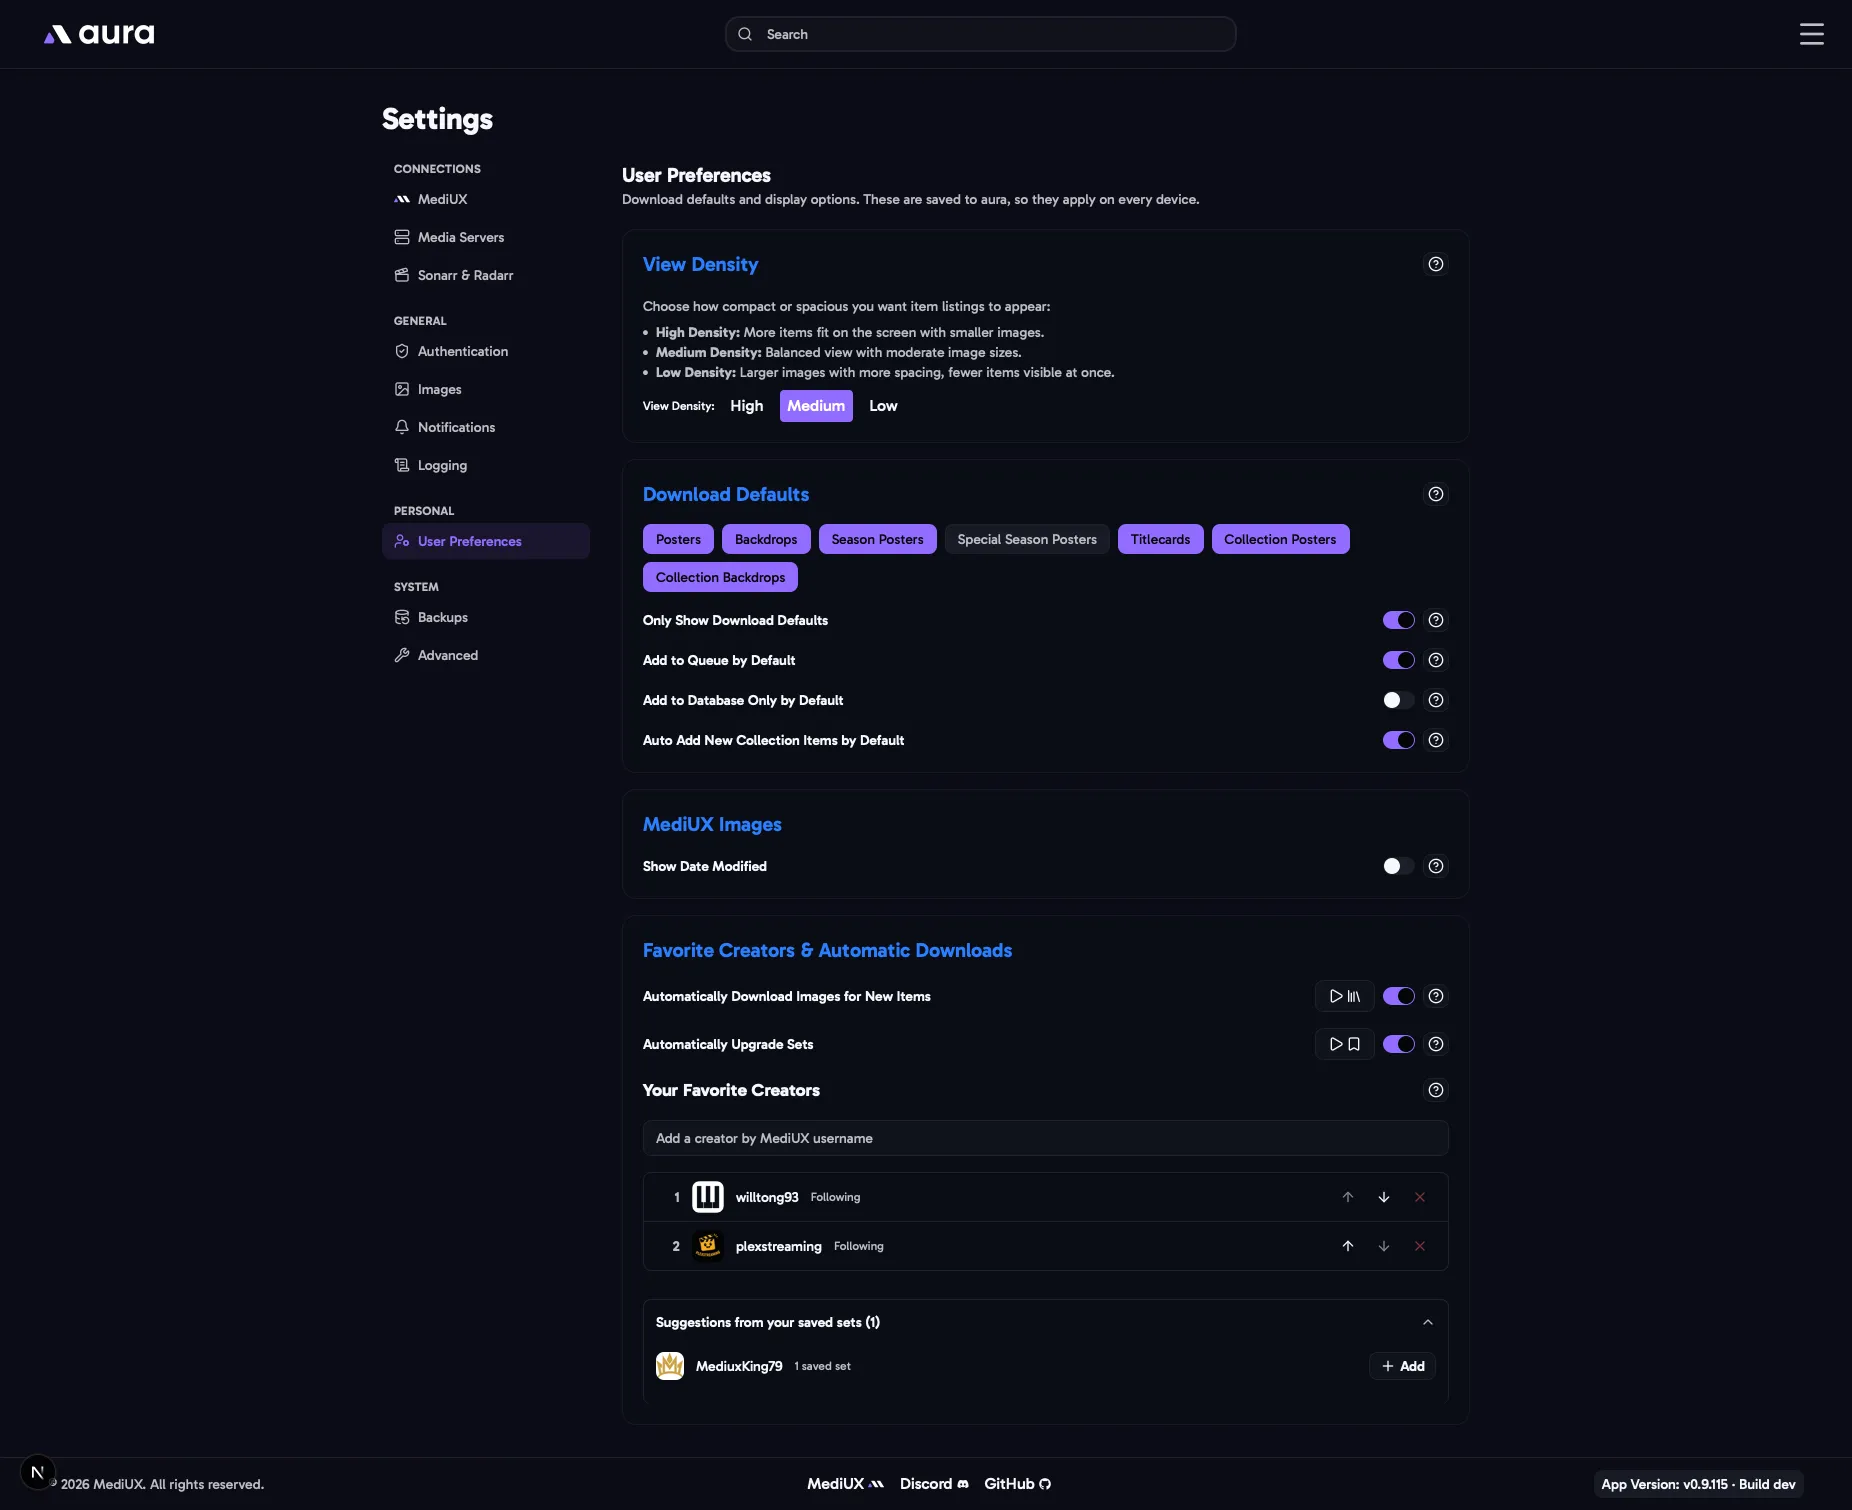Go to Media Servers settings

coord(486,237)
